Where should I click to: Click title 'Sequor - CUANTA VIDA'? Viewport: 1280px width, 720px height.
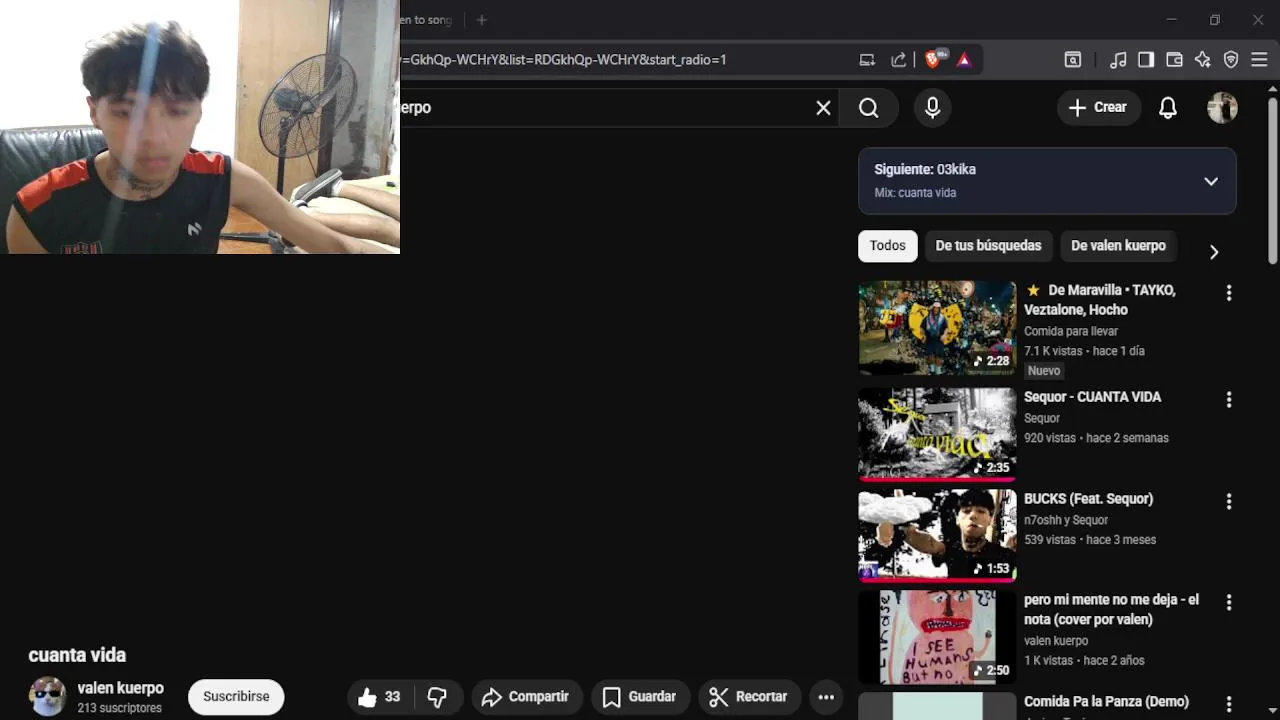pos(1092,397)
